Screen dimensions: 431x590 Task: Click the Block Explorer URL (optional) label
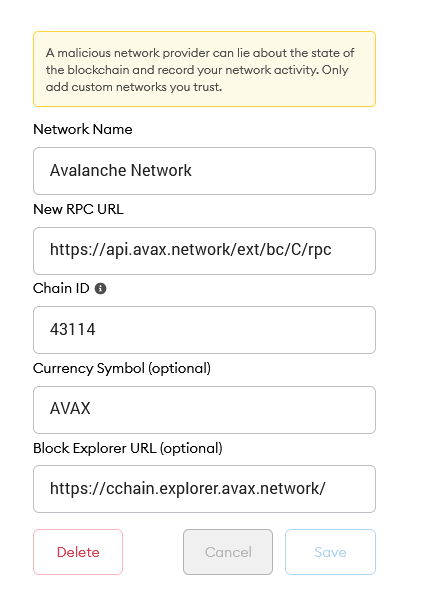[x=128, y=448]
